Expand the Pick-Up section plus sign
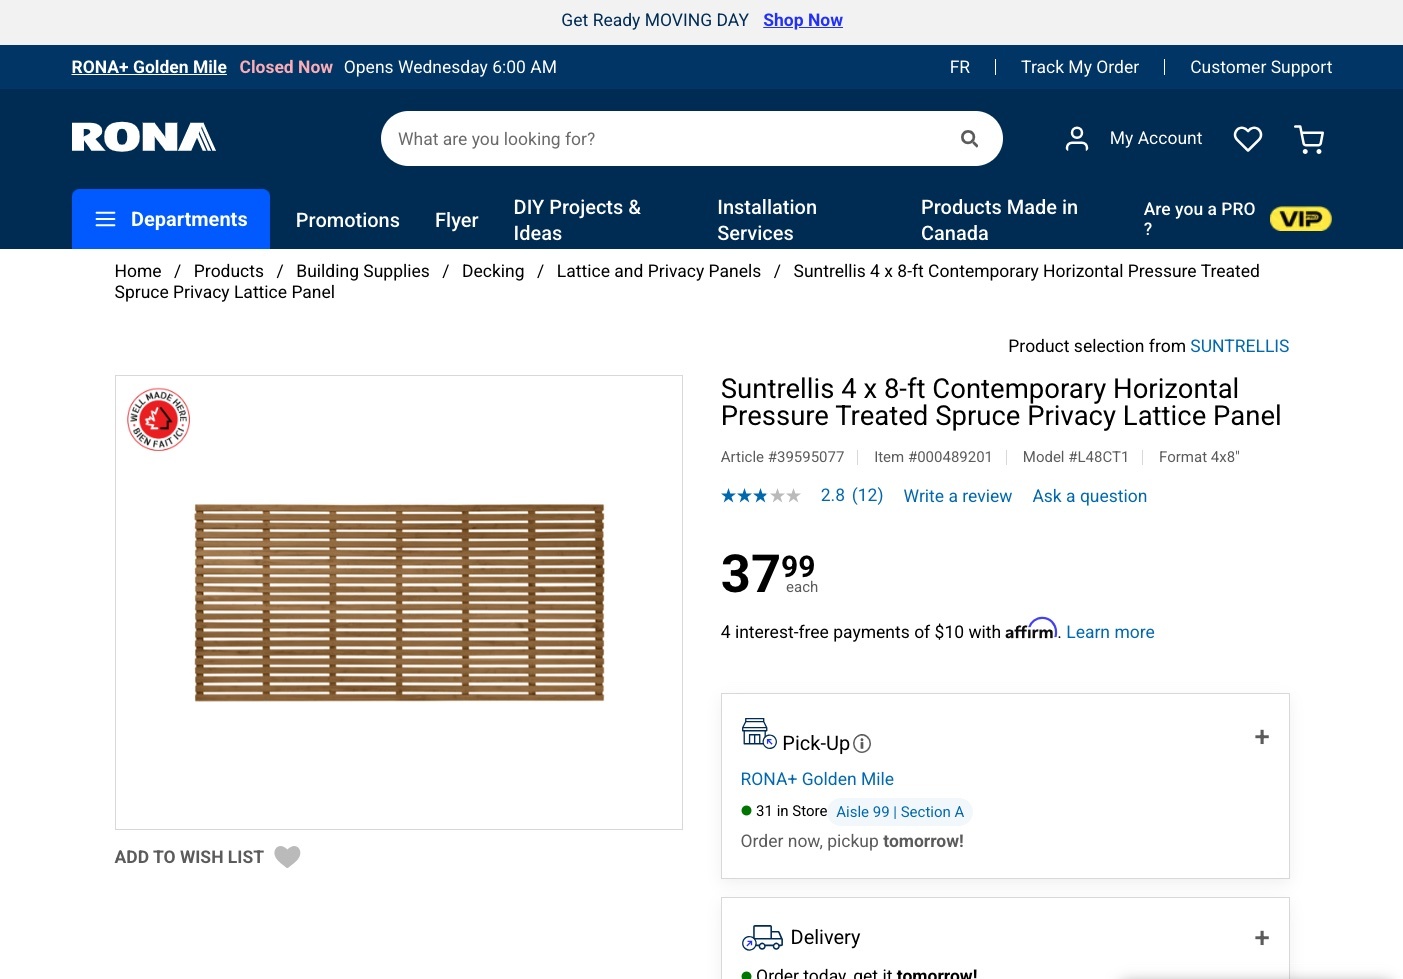 (1262, 737)
